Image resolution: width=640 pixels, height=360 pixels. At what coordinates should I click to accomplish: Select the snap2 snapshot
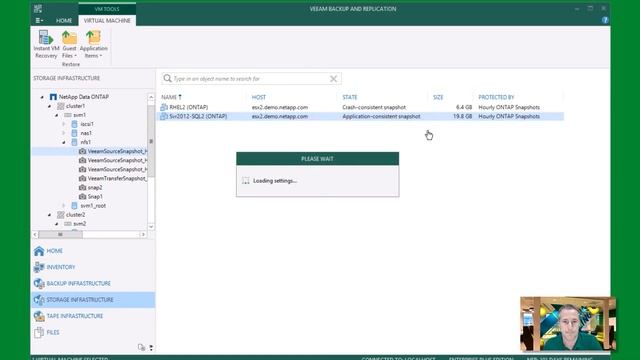tap(95, 187)
